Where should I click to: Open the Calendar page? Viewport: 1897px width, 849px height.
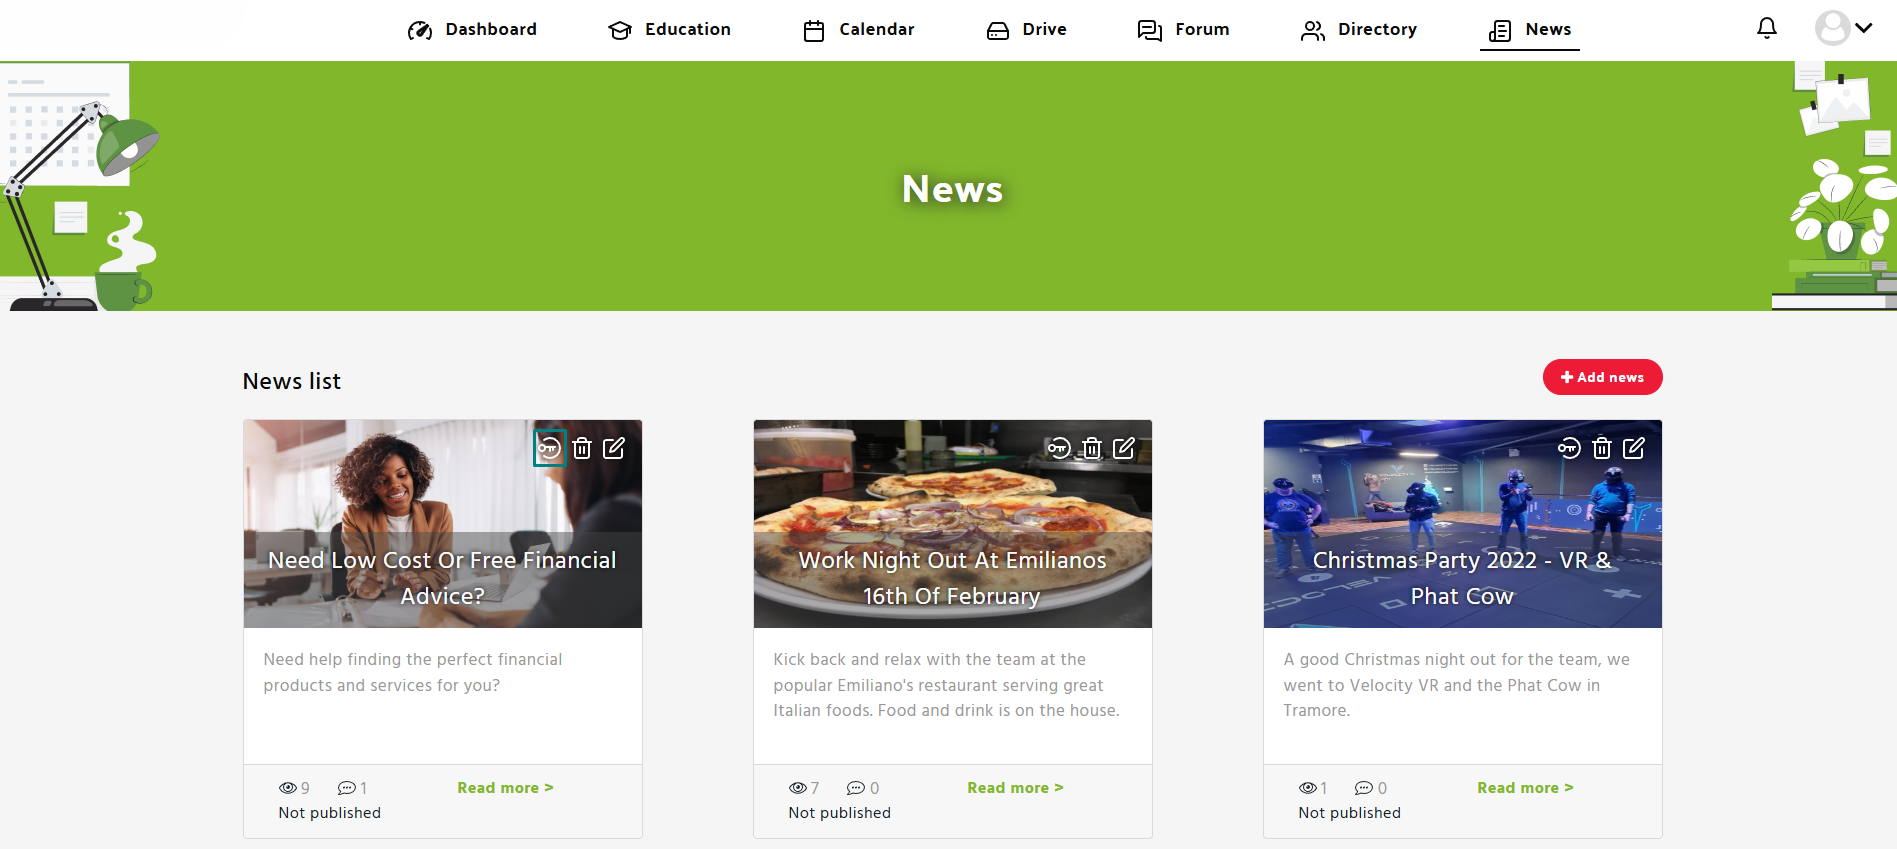[x=858, y=30]
